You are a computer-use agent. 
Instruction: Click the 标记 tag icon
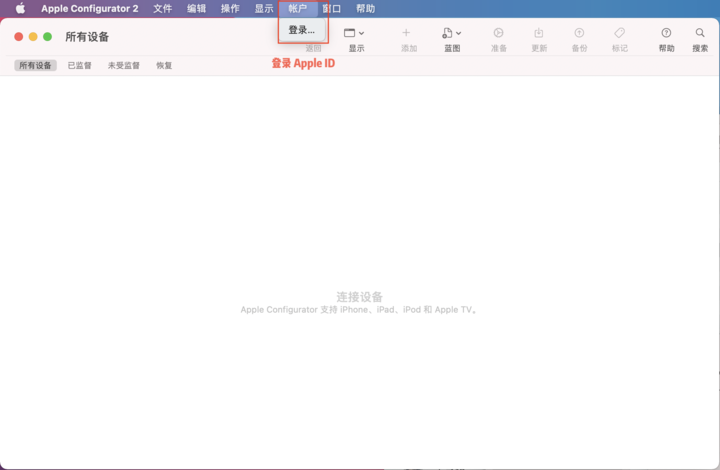[619, 33]
